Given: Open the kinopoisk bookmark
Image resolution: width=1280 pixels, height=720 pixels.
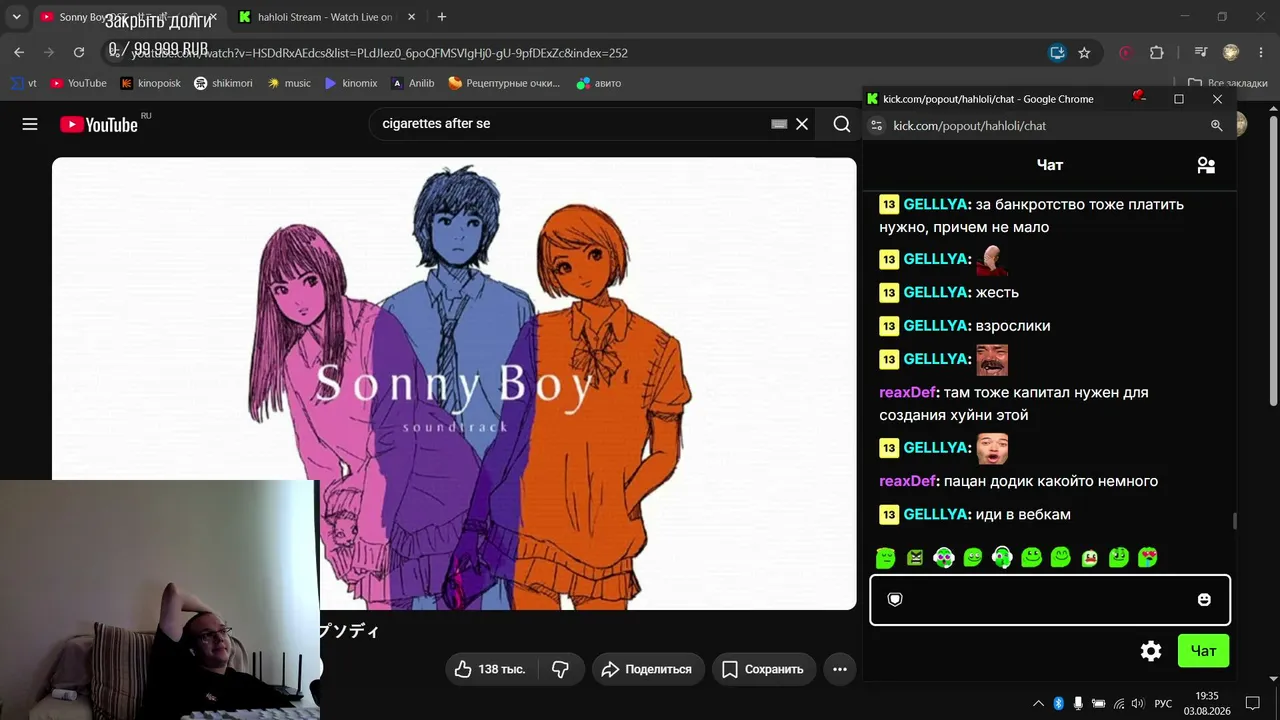Looking at the screenshot, I should [150, 83].
